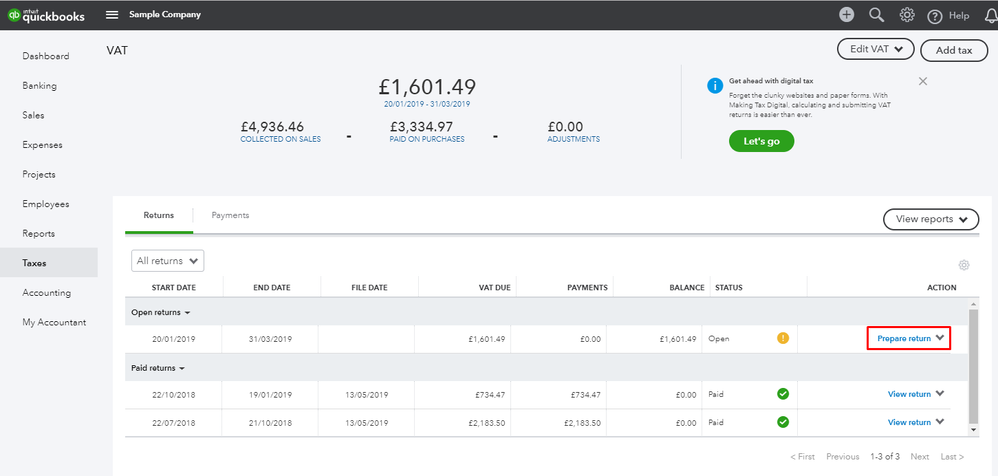This screenshot has width=998, height=476.
Task: Expand the View reports dropdown
Action: point(930,219)
